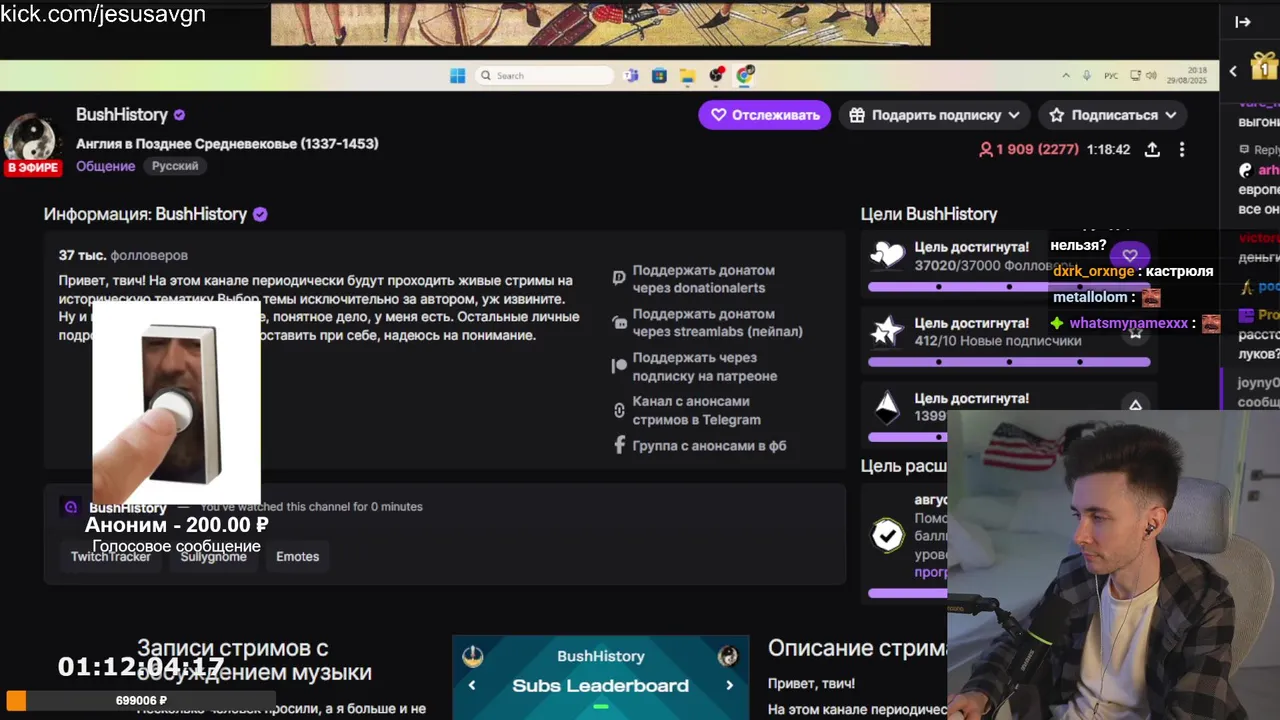Go to previous leaderboard with left arrow
The height and width of the screenshot is (720, 1280).
pyautogui.click(x=472, y=685)
